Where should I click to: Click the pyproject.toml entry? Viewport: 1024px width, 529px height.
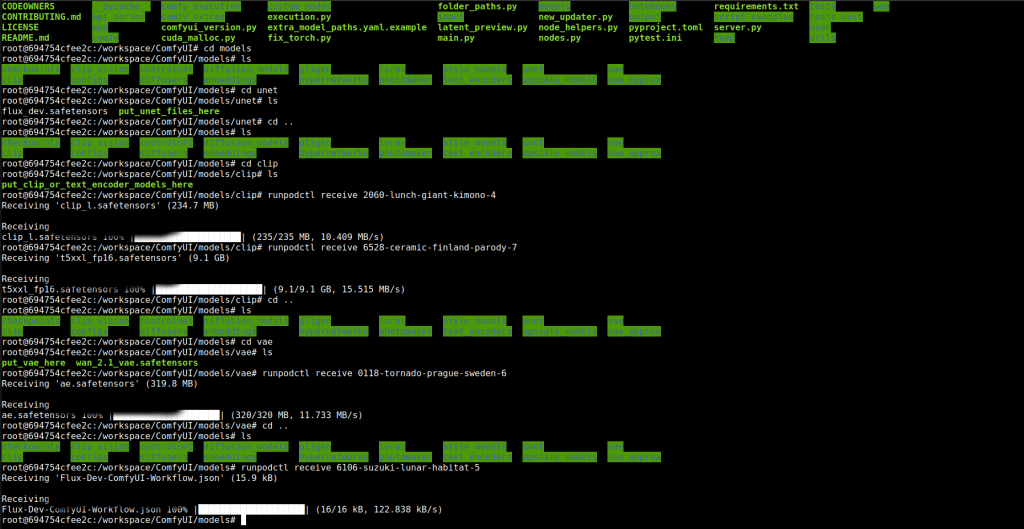click(x=666, y=28)
